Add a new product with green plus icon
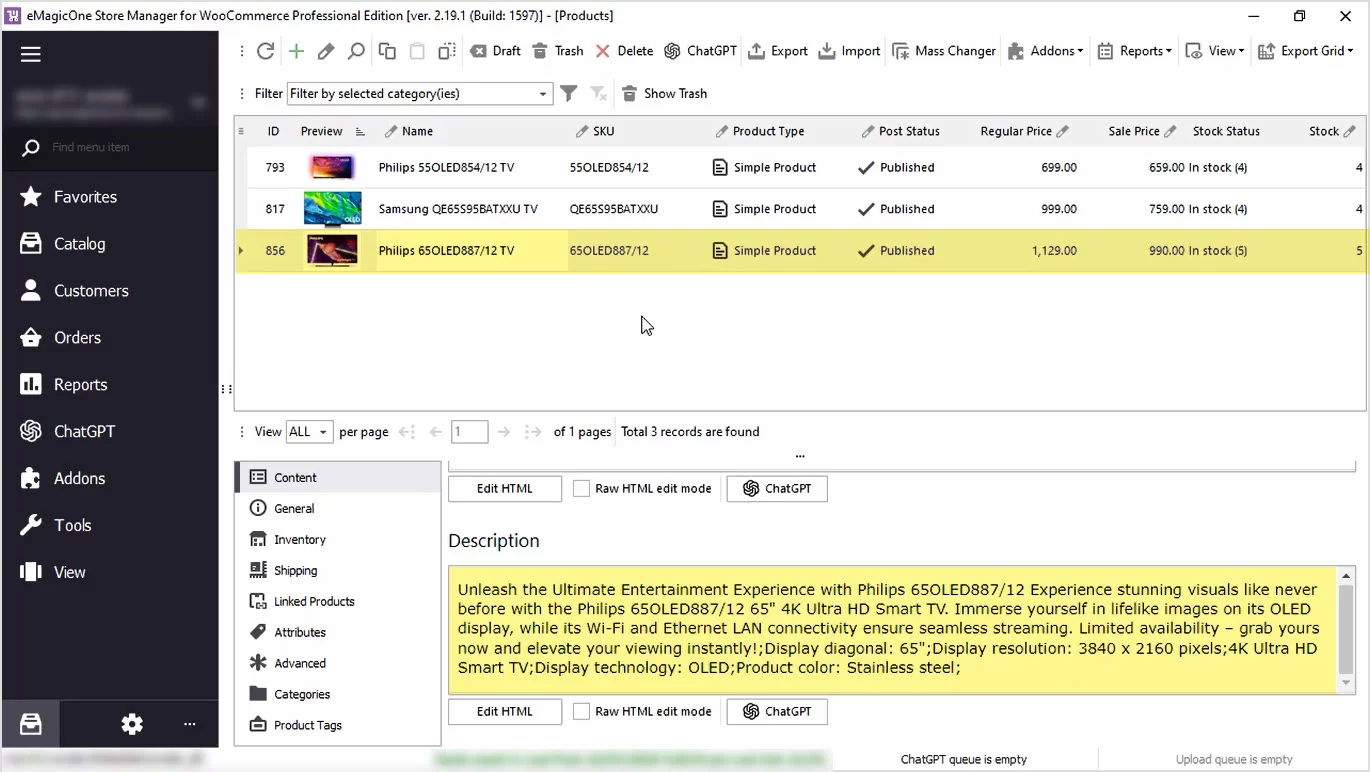1370x772 pixels. [295, 51]
